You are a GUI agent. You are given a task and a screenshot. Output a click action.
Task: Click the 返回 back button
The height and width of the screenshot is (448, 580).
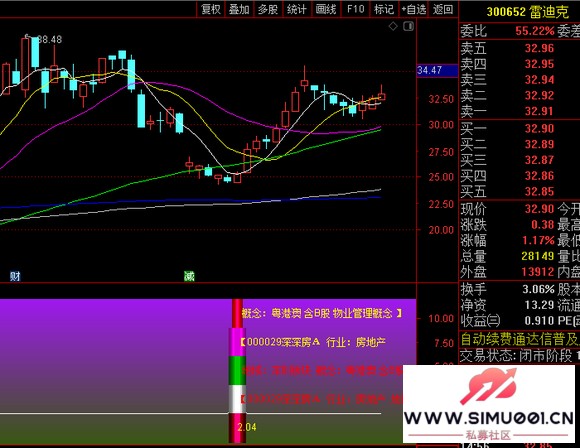coord(443,9)
